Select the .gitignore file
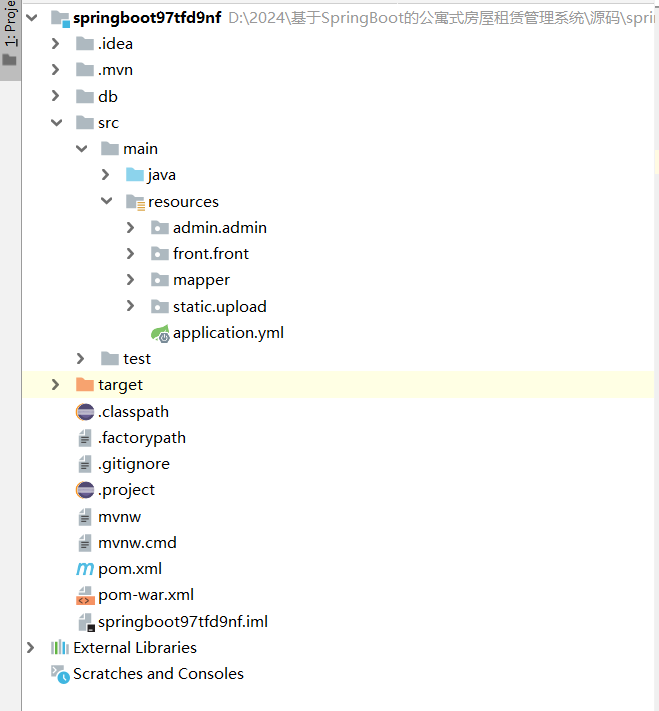Image resolution: width=659 pixels, height=711 pixels. click(x=133, y=464)
